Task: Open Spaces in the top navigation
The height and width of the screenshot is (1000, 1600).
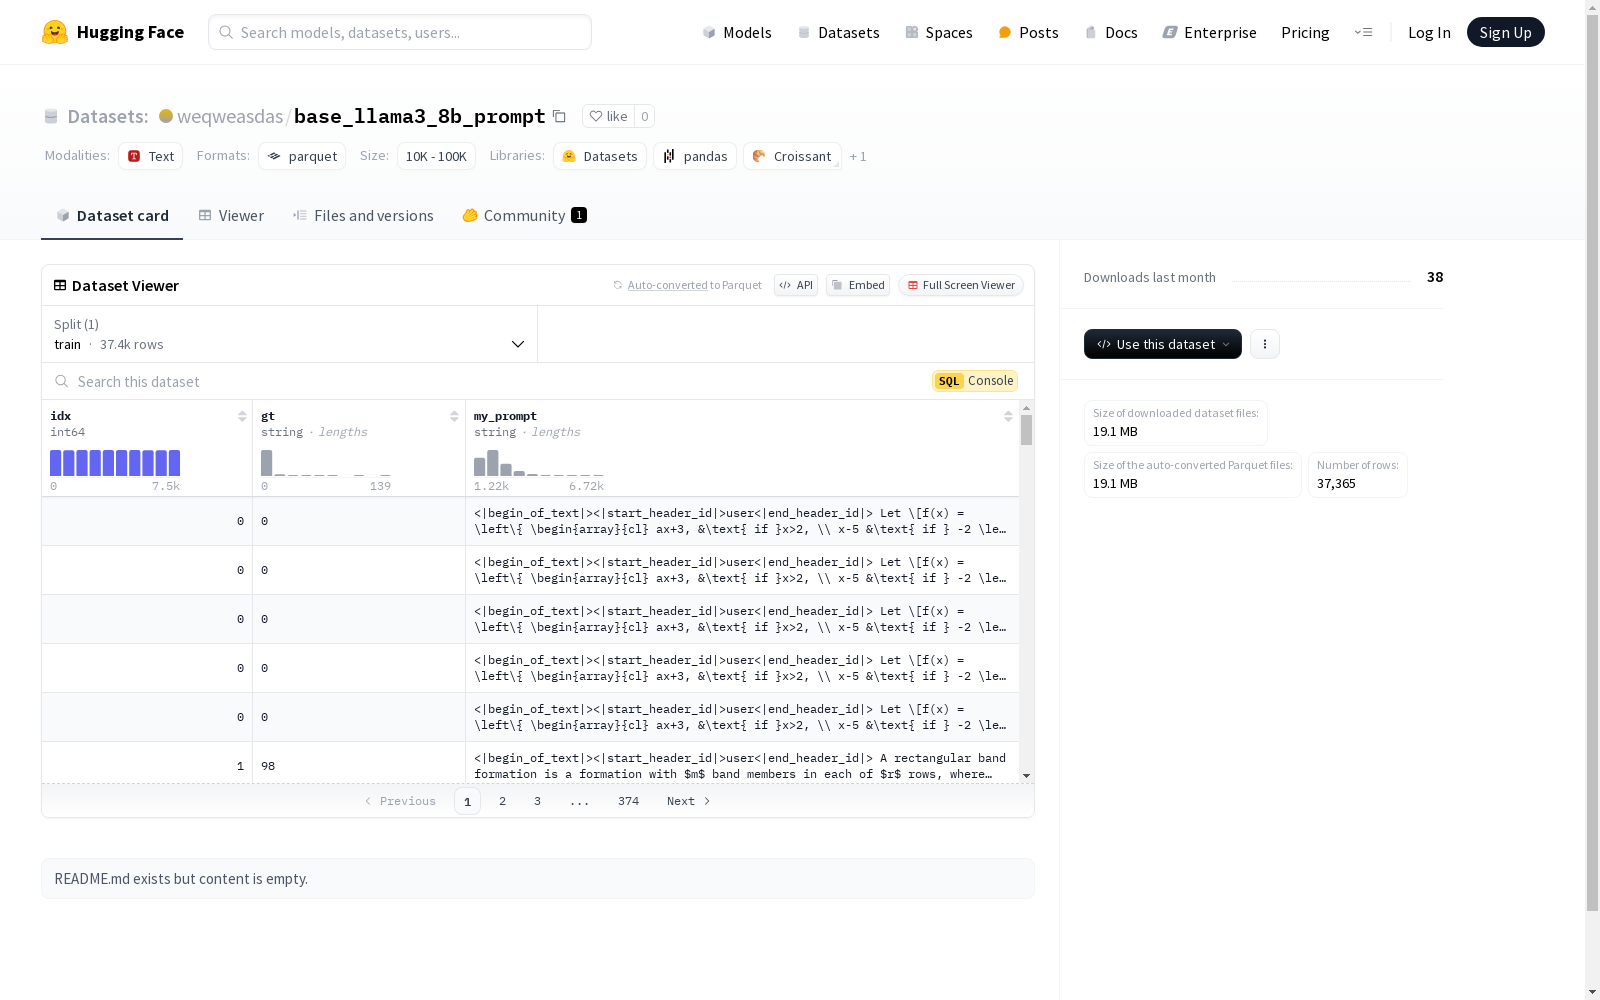Action: [939, 32]
